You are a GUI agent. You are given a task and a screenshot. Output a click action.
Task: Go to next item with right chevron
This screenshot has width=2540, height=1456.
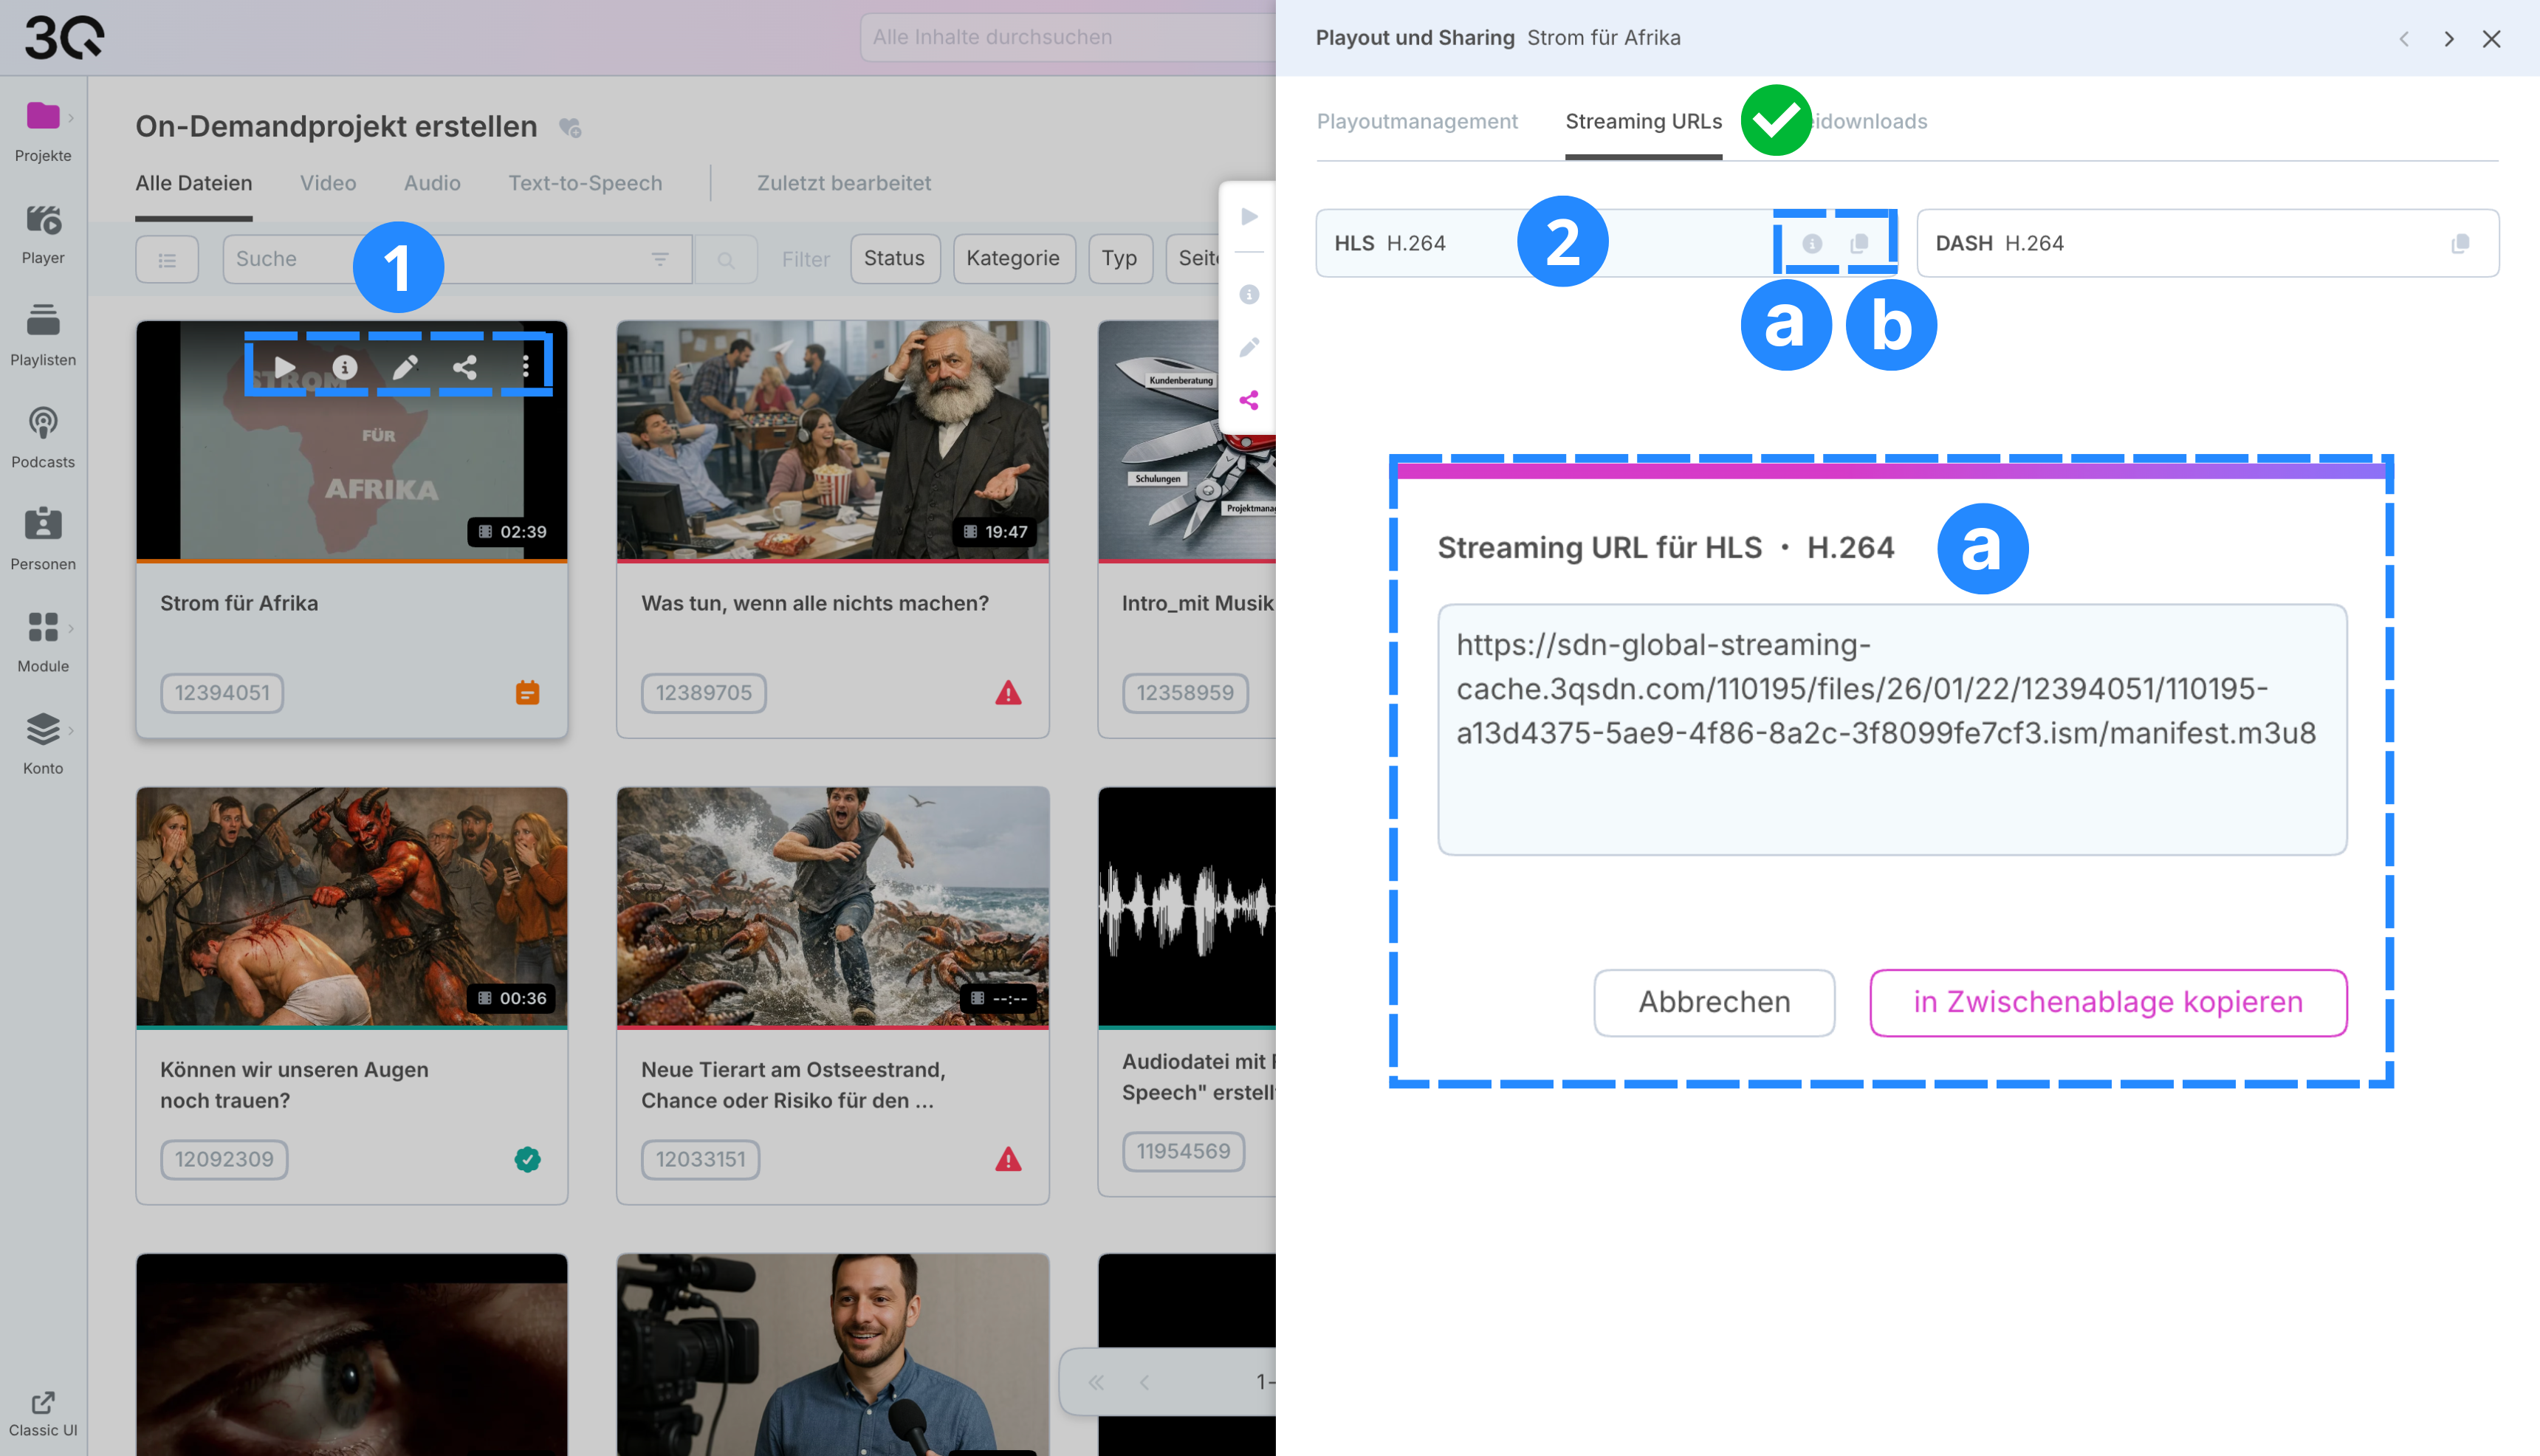[2448, 38]
